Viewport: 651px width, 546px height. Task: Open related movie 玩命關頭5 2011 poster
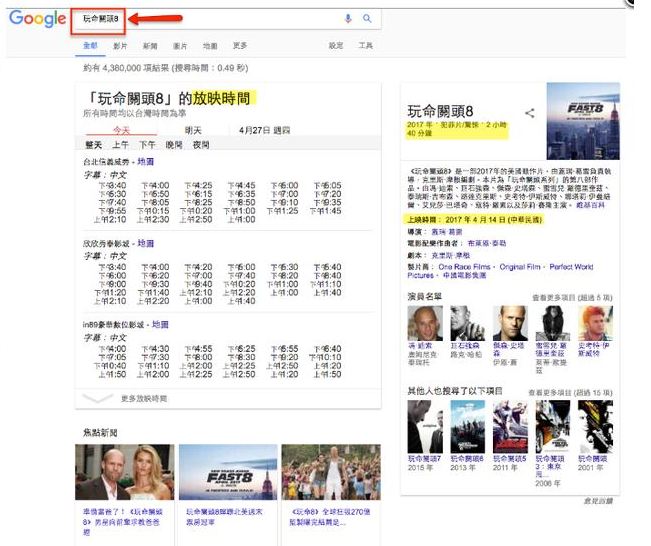pyautogui.click(x=510, y=427)
